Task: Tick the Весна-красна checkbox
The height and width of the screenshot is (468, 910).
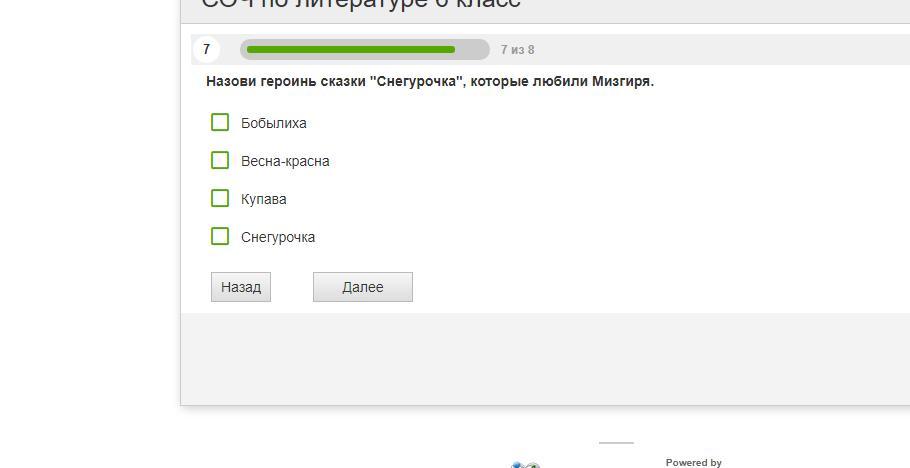Action: point(220,160)
